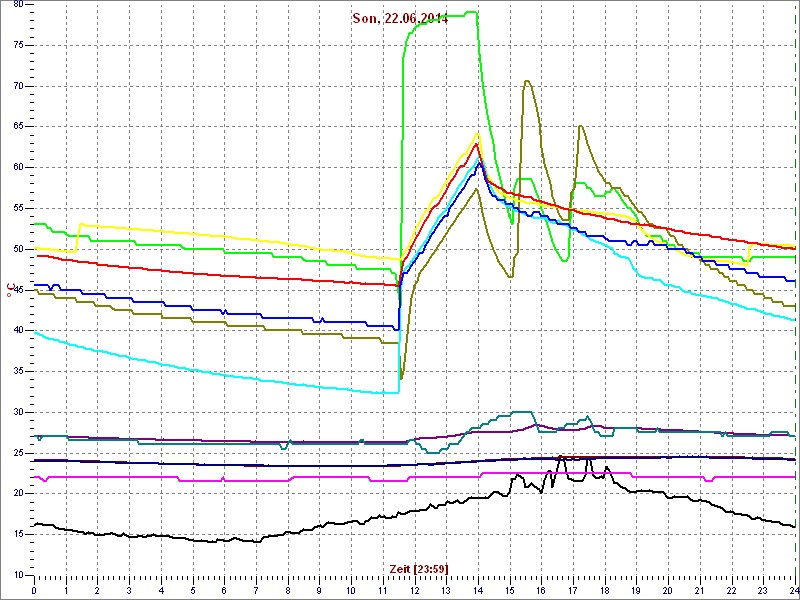Viewport: 800px width, 600px height.
Task: Select the 35 label on the temperature axis
Action: coord(17,371)
